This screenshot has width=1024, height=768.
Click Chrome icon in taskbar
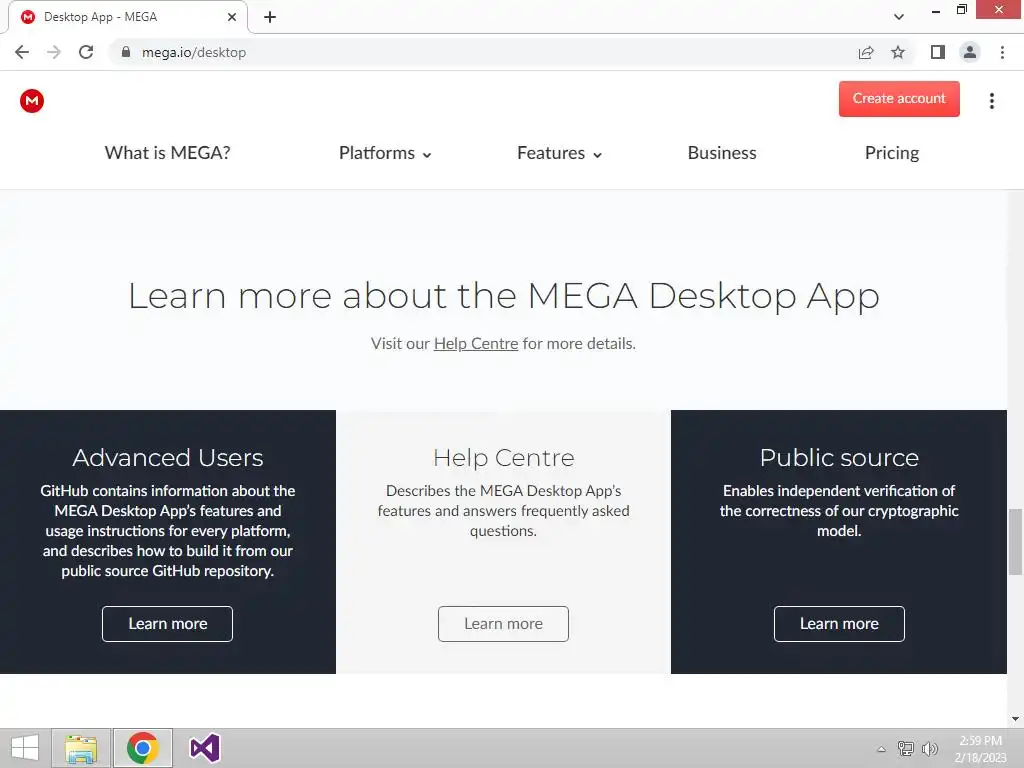click(142, 748)
